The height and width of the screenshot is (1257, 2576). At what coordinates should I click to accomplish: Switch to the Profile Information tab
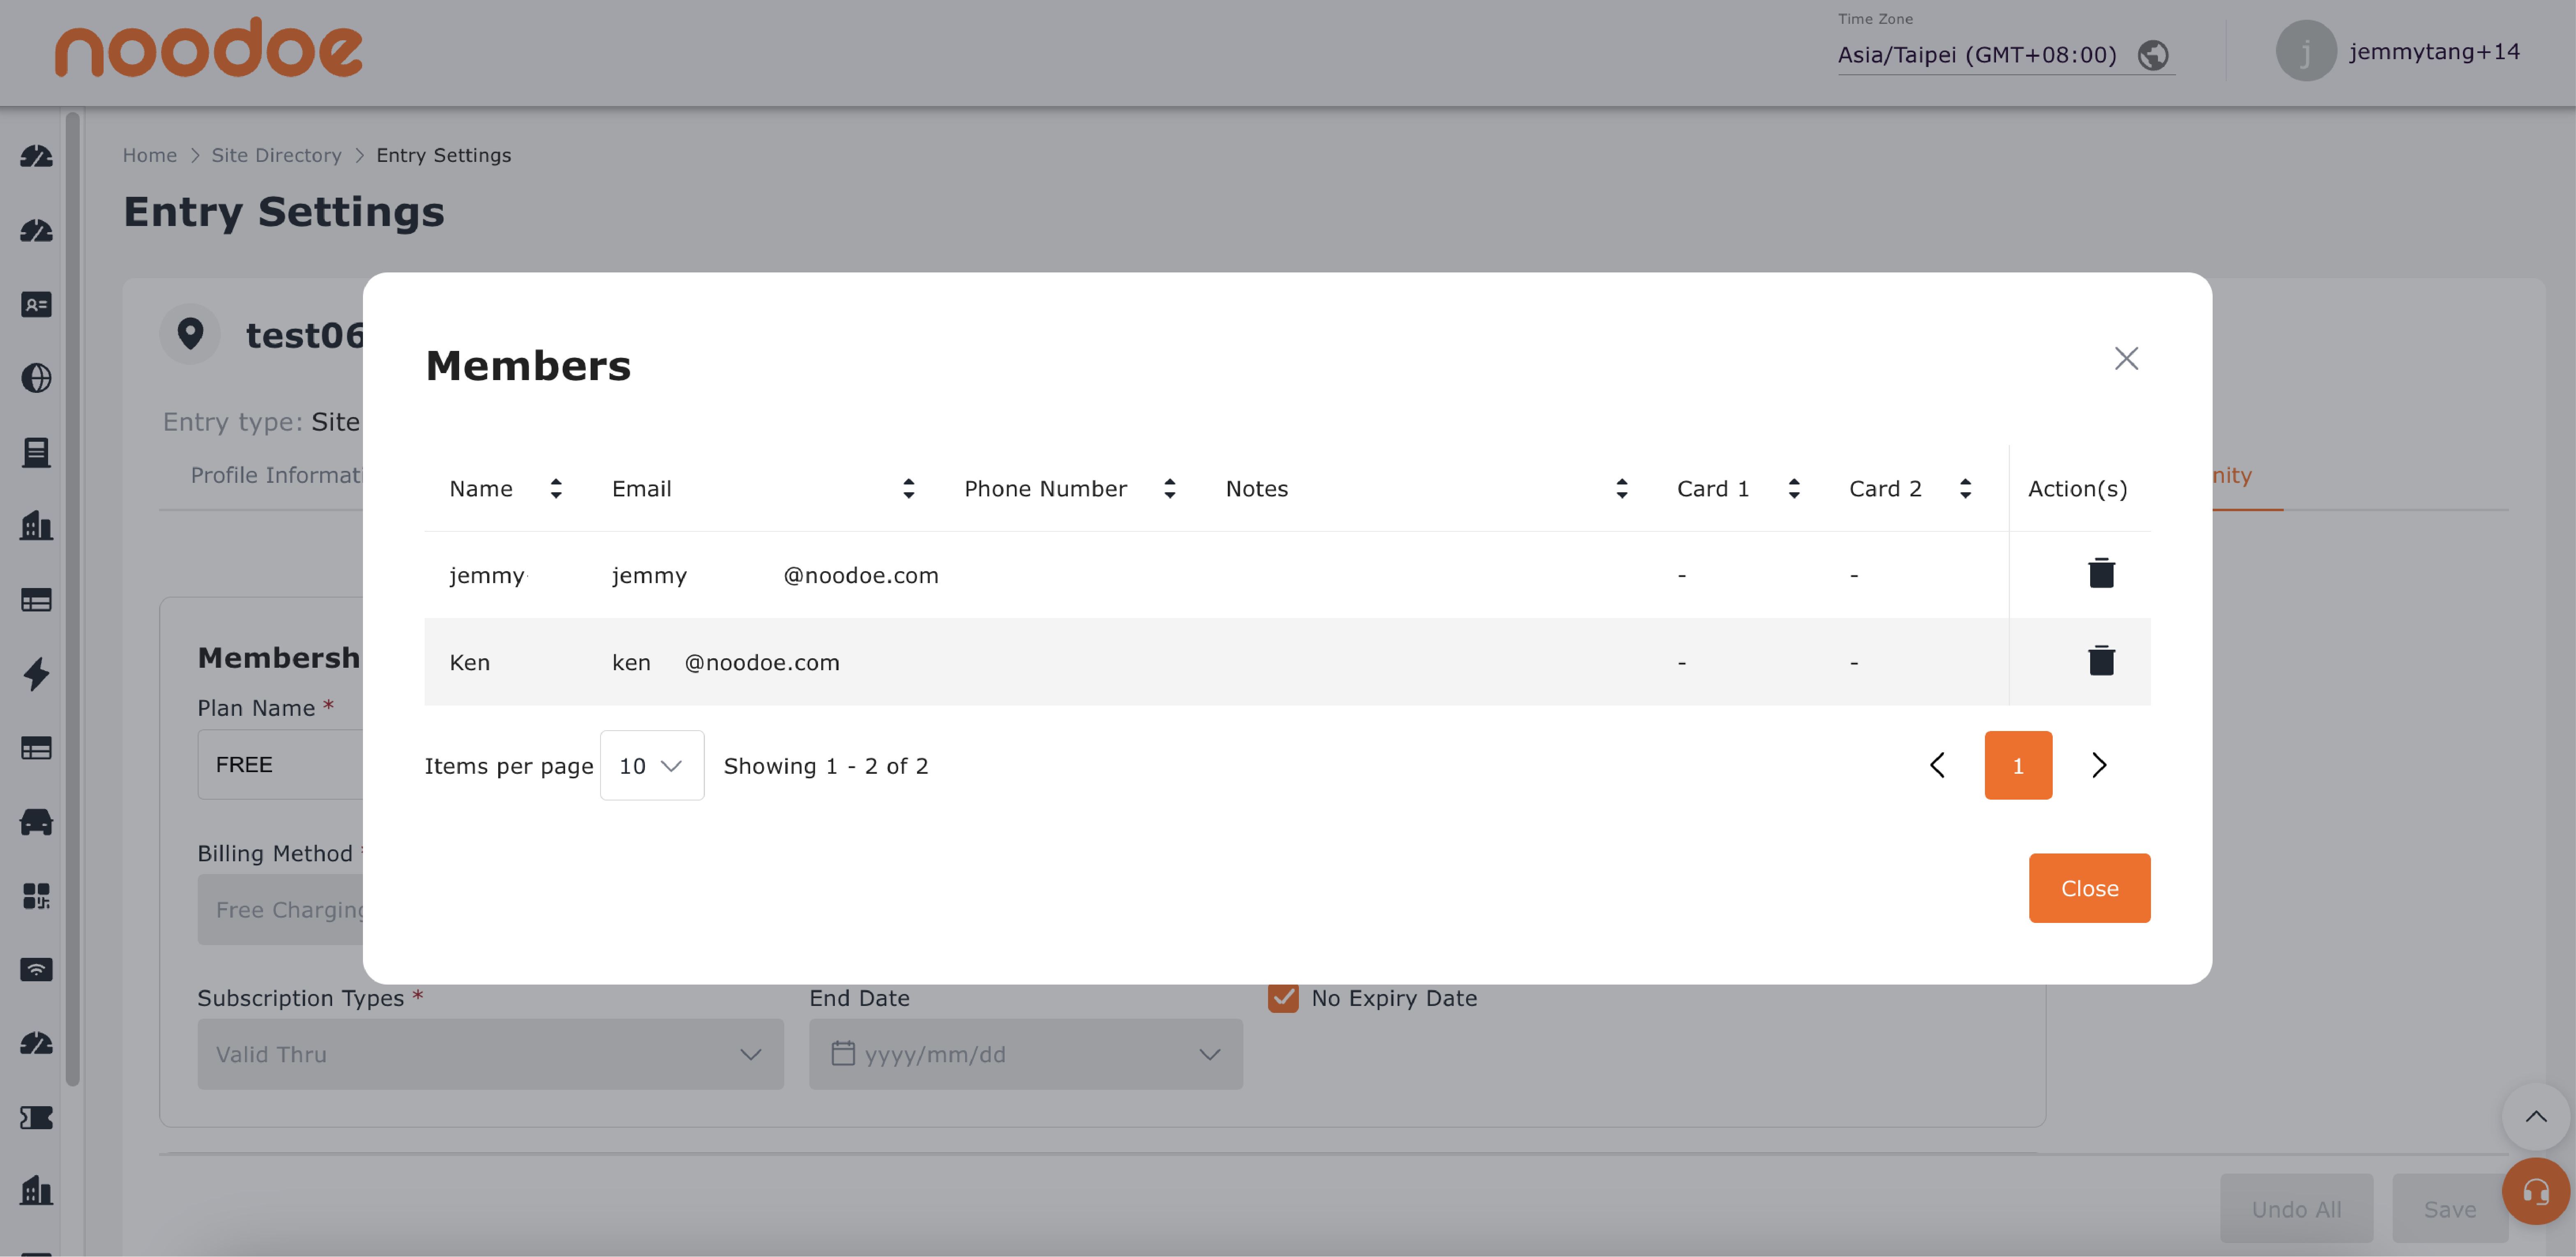(x=276, y=476)
